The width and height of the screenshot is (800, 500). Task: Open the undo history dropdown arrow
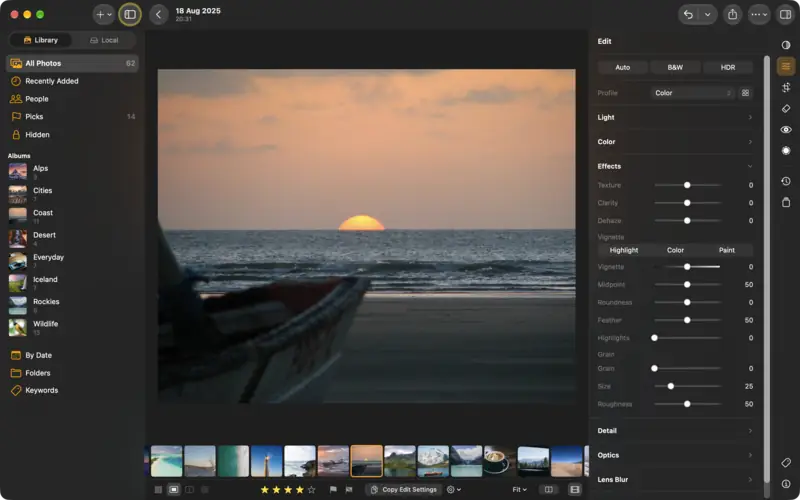tap(708, 14)
